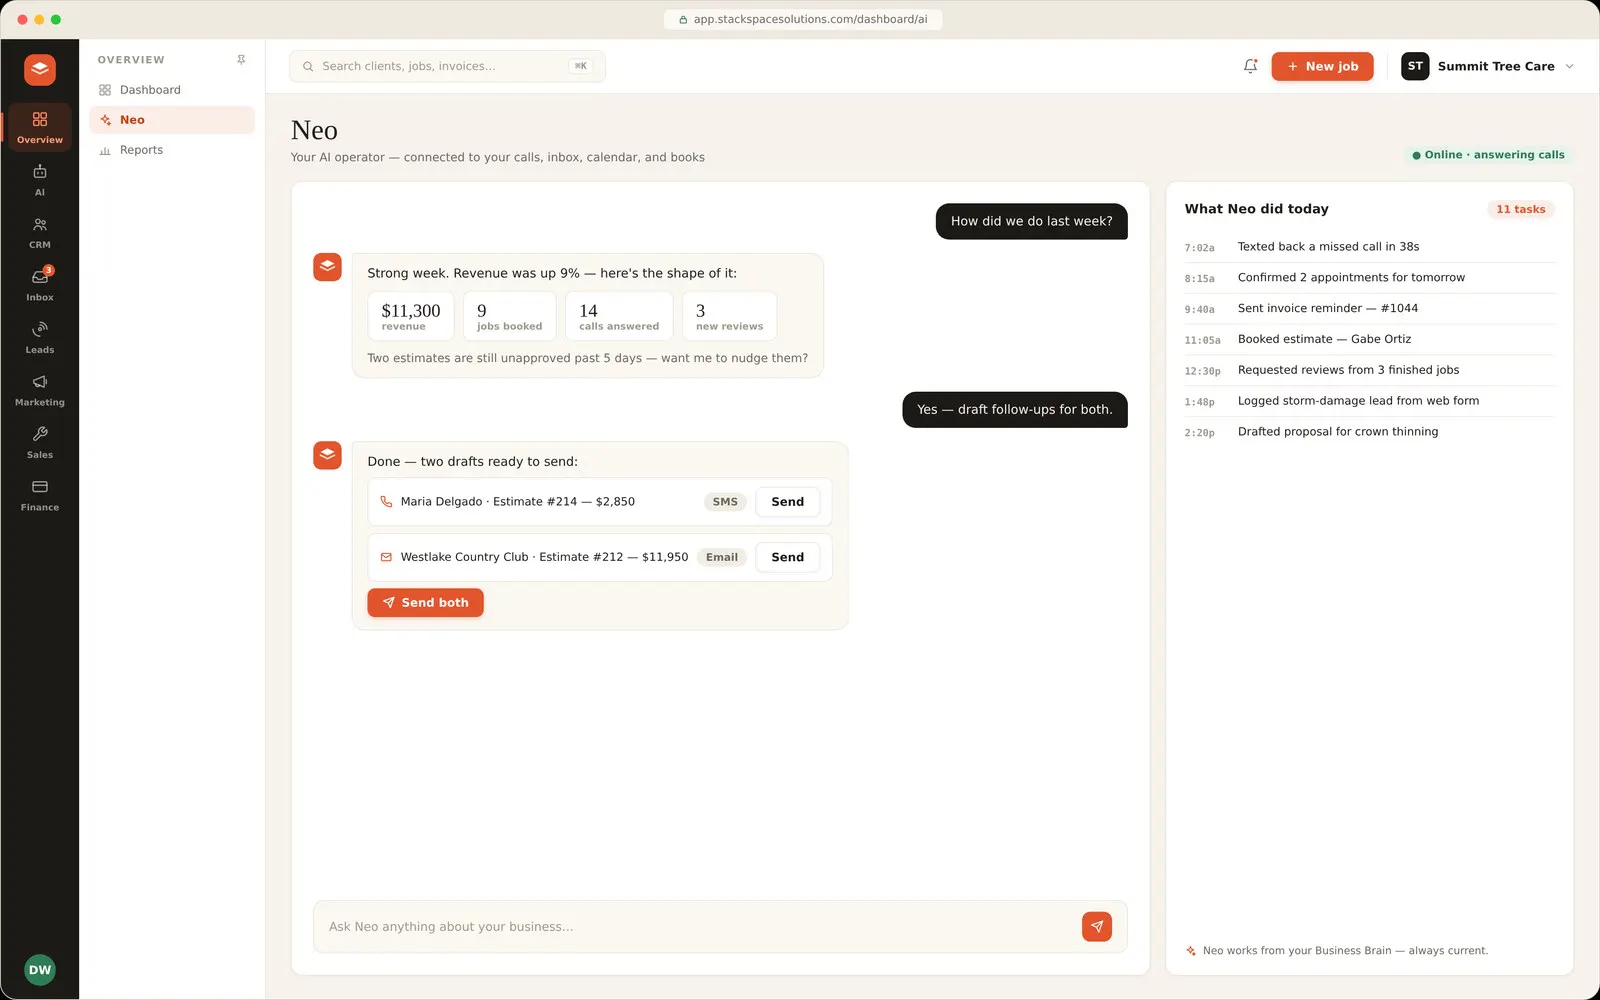1600x1000 pixels.
Task: Select 'Confirmed 2 appointments for tomorrow'
Action: [1370, 278]
